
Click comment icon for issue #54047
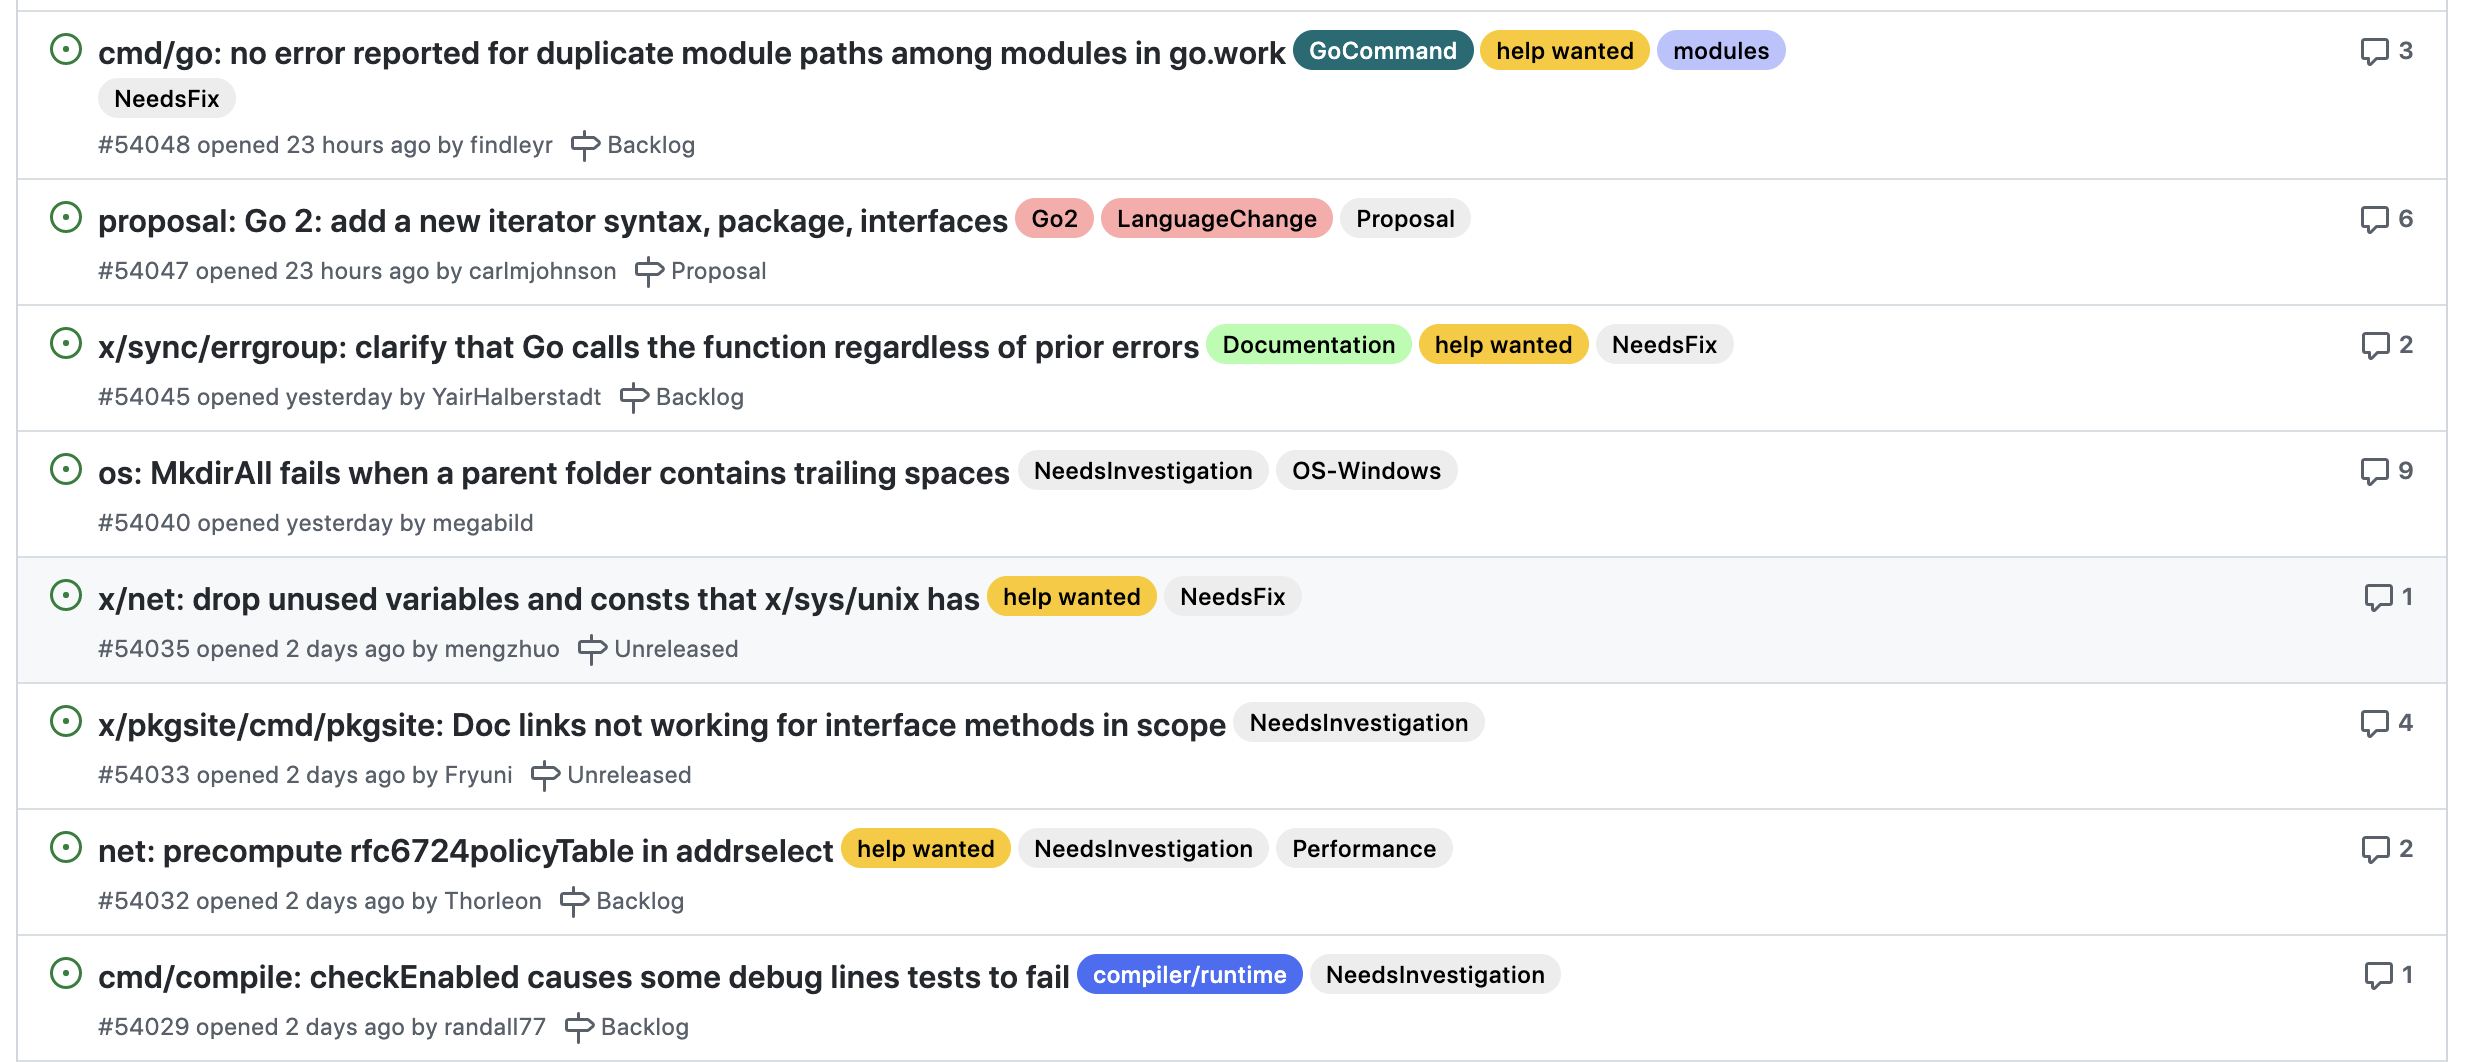point(2374,219)
